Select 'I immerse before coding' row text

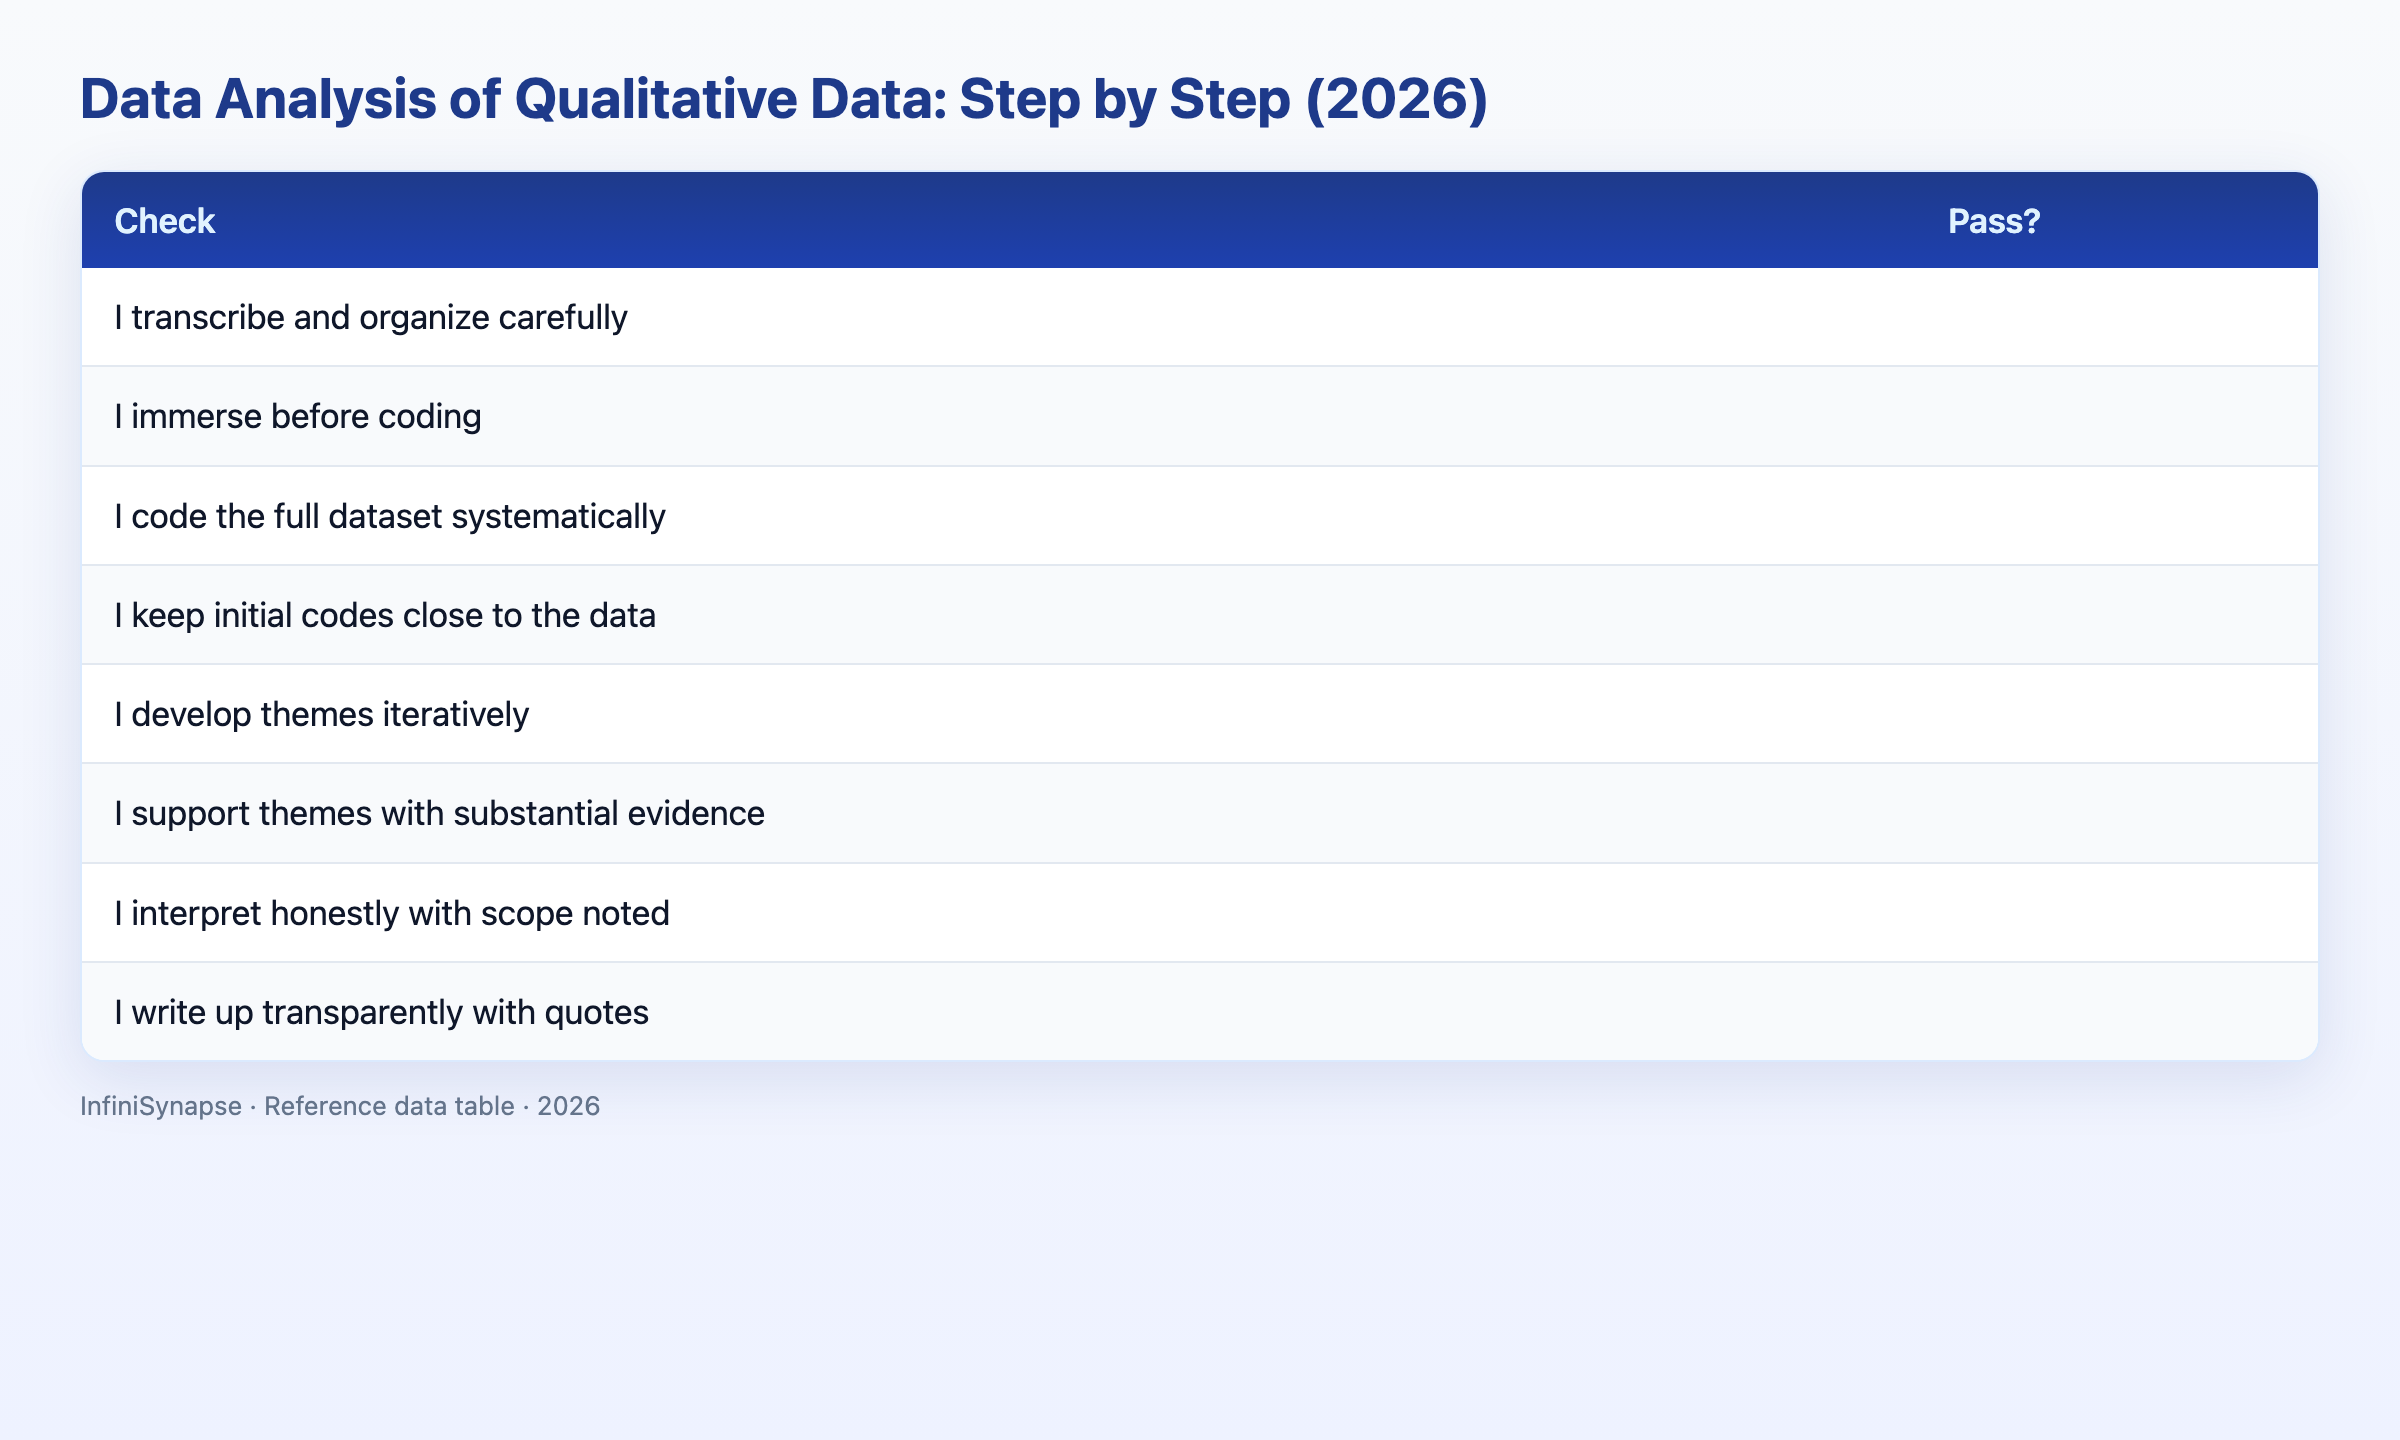pos(298,416)
